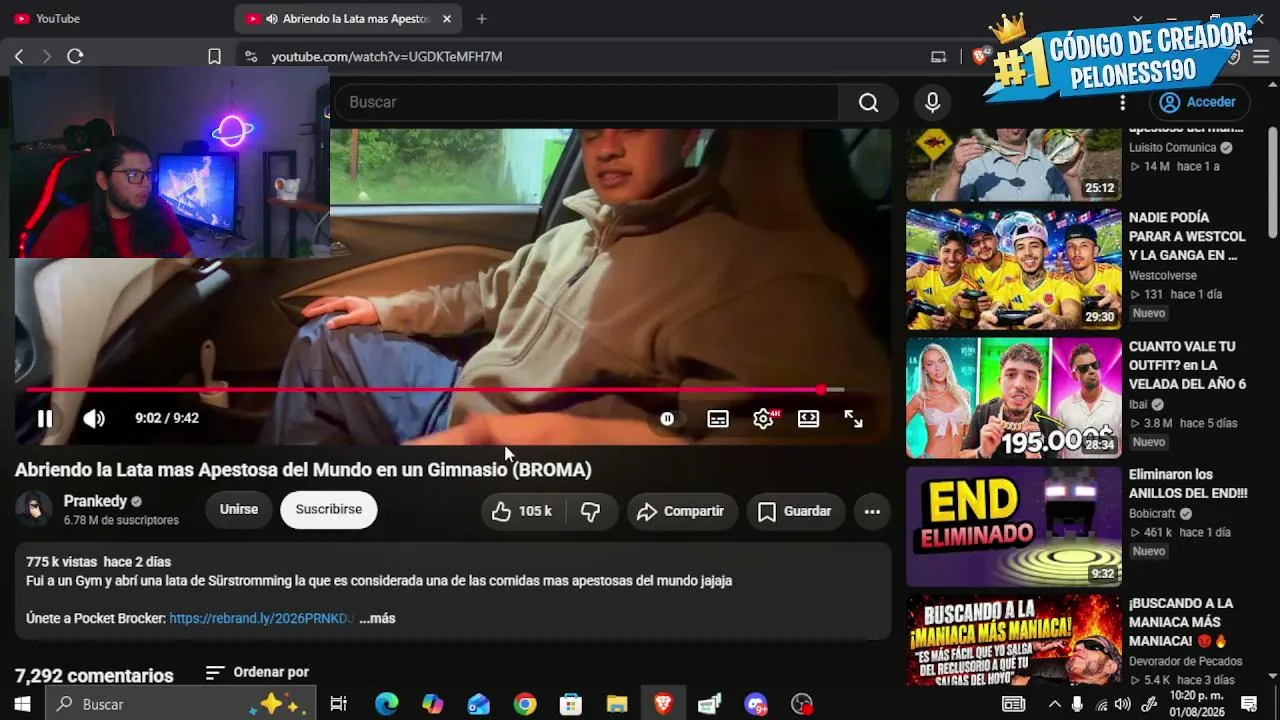Play the CUANTO VALE TU OUTFIT video
This screenshot has width=1280, height=720.
(1014, 398)
